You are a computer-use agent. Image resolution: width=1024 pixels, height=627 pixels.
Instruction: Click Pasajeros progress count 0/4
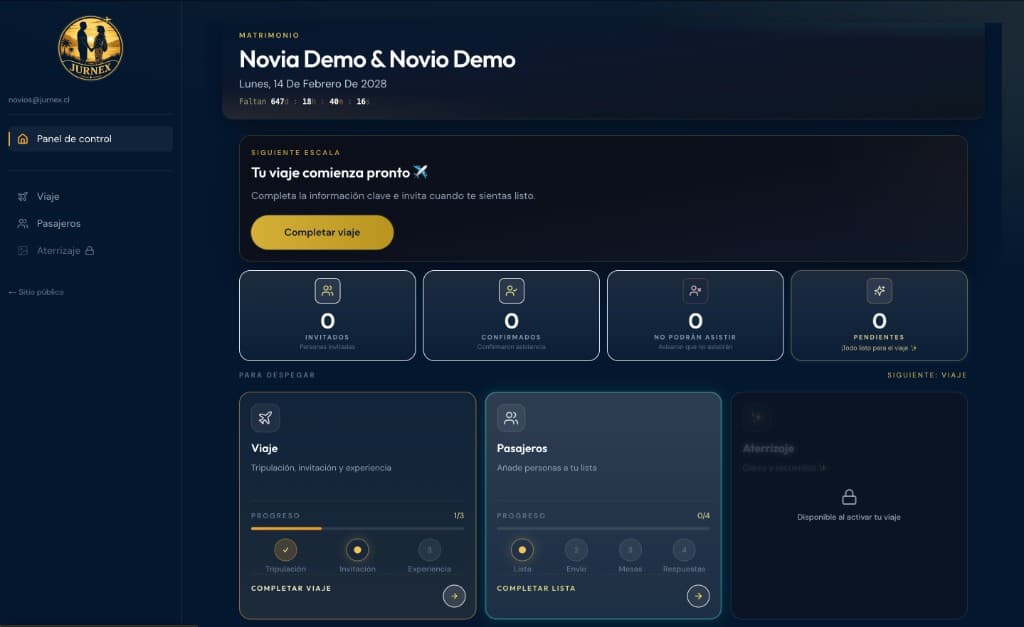(x=703, y=516)
